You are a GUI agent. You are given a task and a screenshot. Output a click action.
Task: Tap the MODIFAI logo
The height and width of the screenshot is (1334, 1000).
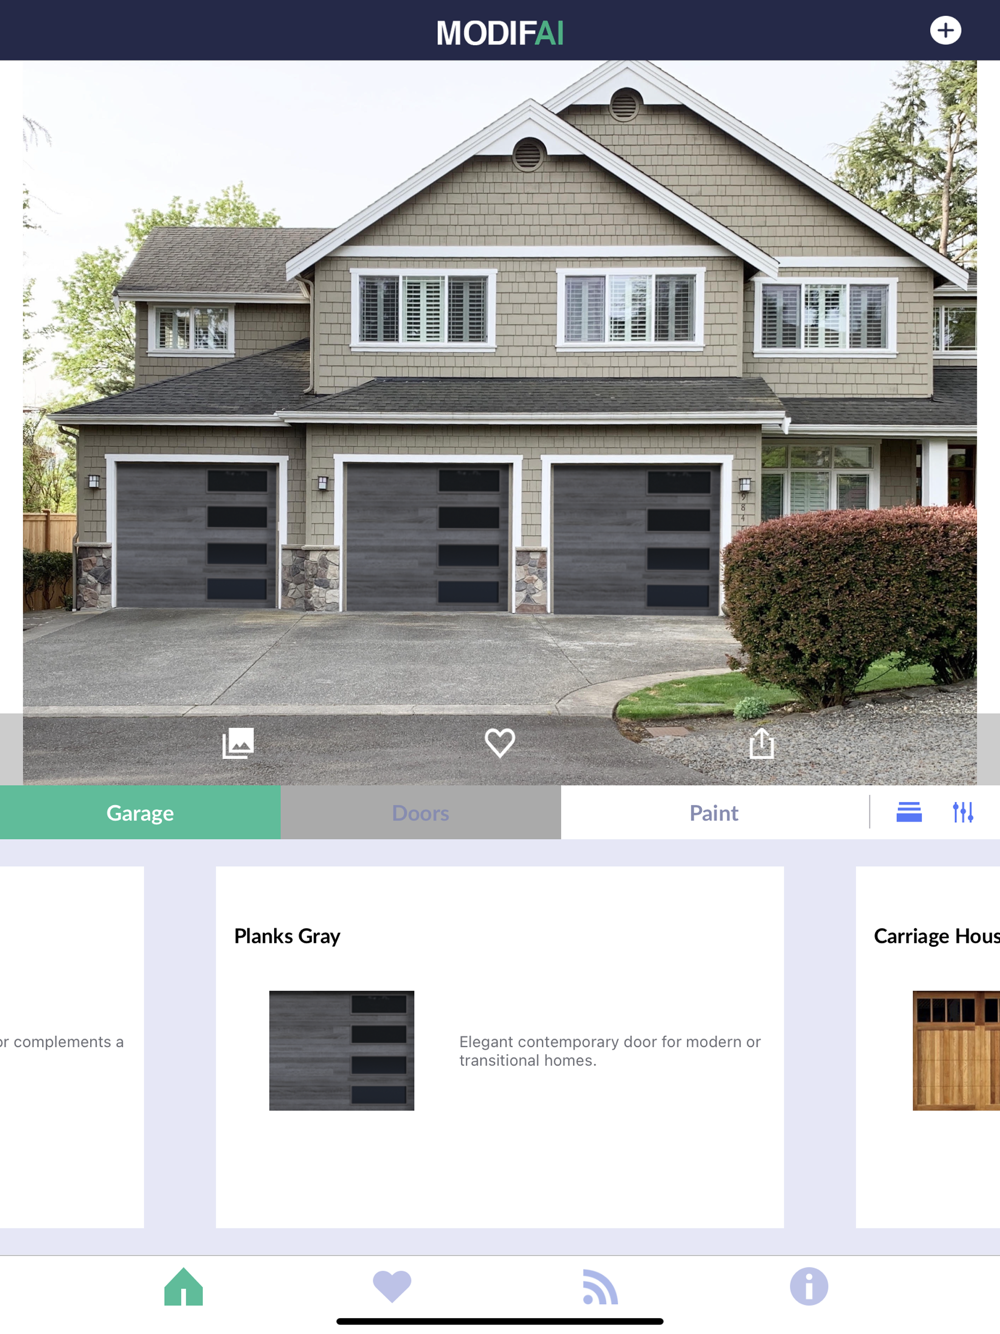[500, 33]
